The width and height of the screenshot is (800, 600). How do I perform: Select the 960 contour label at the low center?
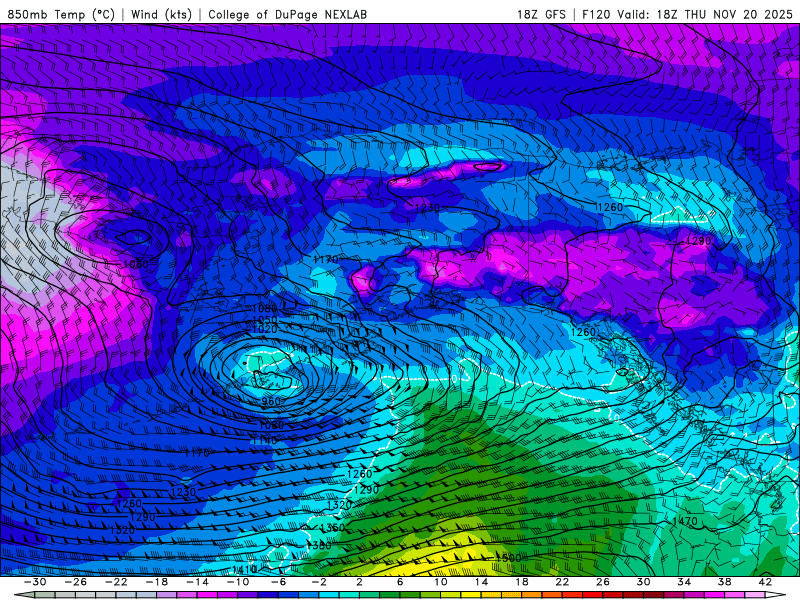[271, 402]
